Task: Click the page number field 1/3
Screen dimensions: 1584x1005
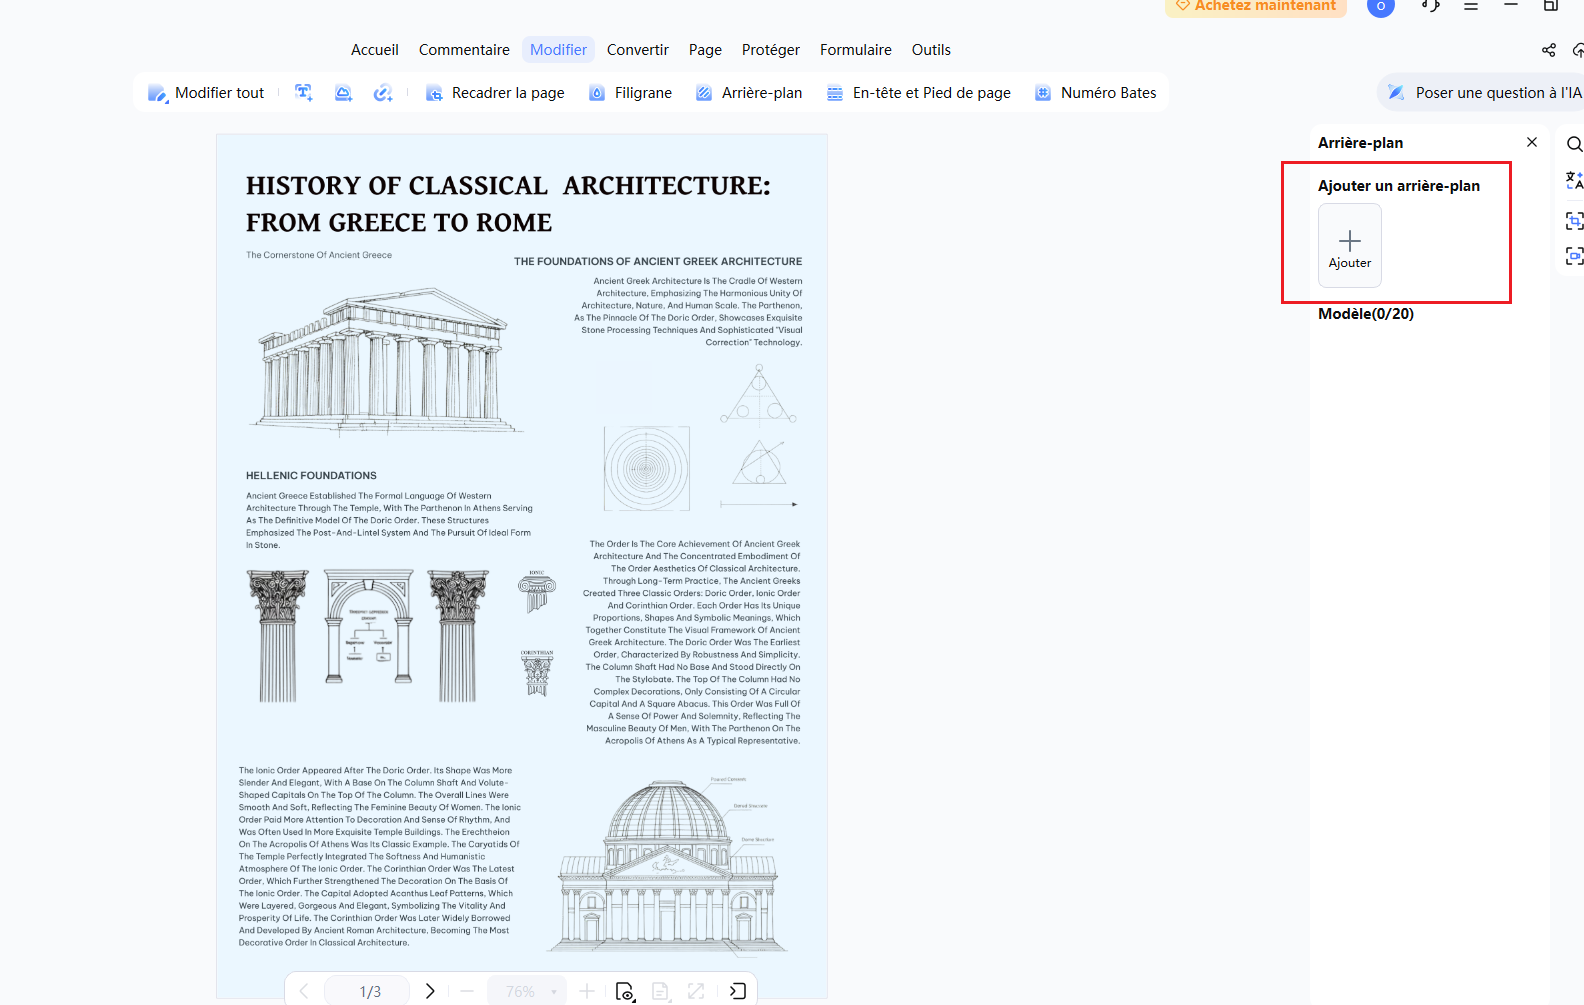Action: pyautogui.click(x=369, y=991)
